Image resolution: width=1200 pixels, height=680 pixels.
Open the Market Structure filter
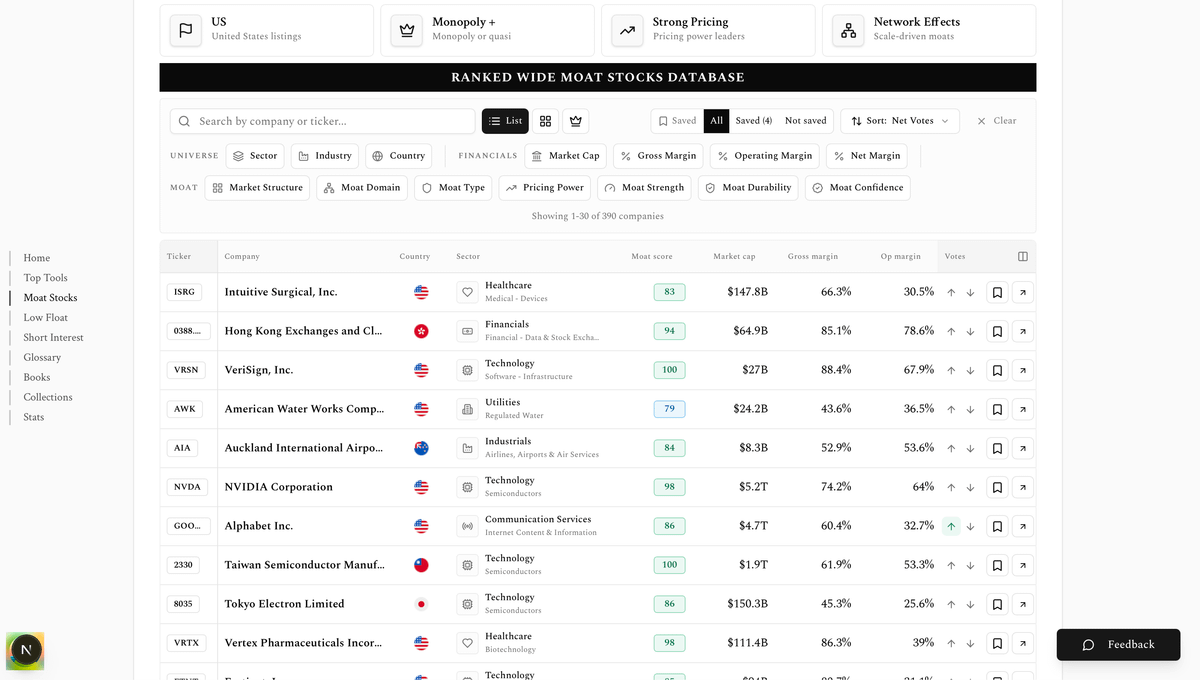[258, 188]
